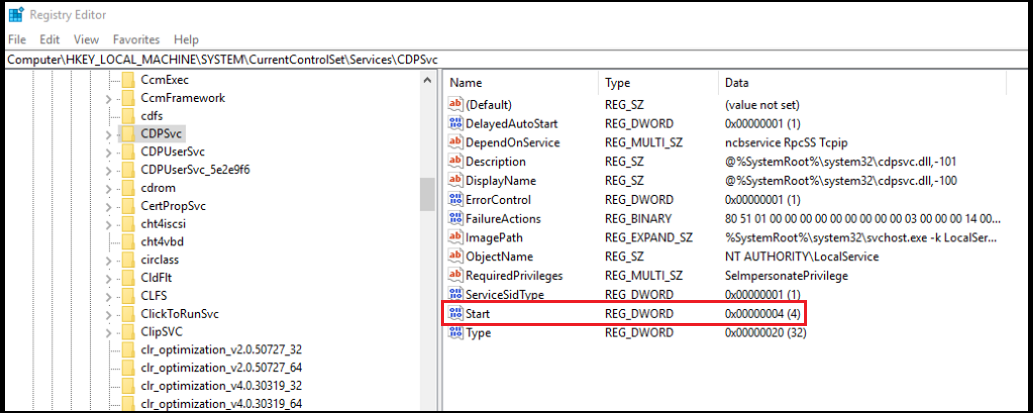Expand the CcmFramework tree node
The height and width of the screenshot is (413, 1033).
(x=108, y=98)
